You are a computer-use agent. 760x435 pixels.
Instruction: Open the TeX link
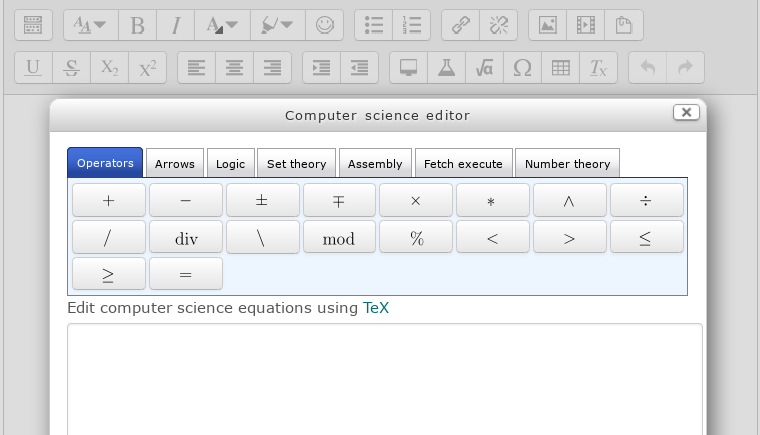[376, 308]
